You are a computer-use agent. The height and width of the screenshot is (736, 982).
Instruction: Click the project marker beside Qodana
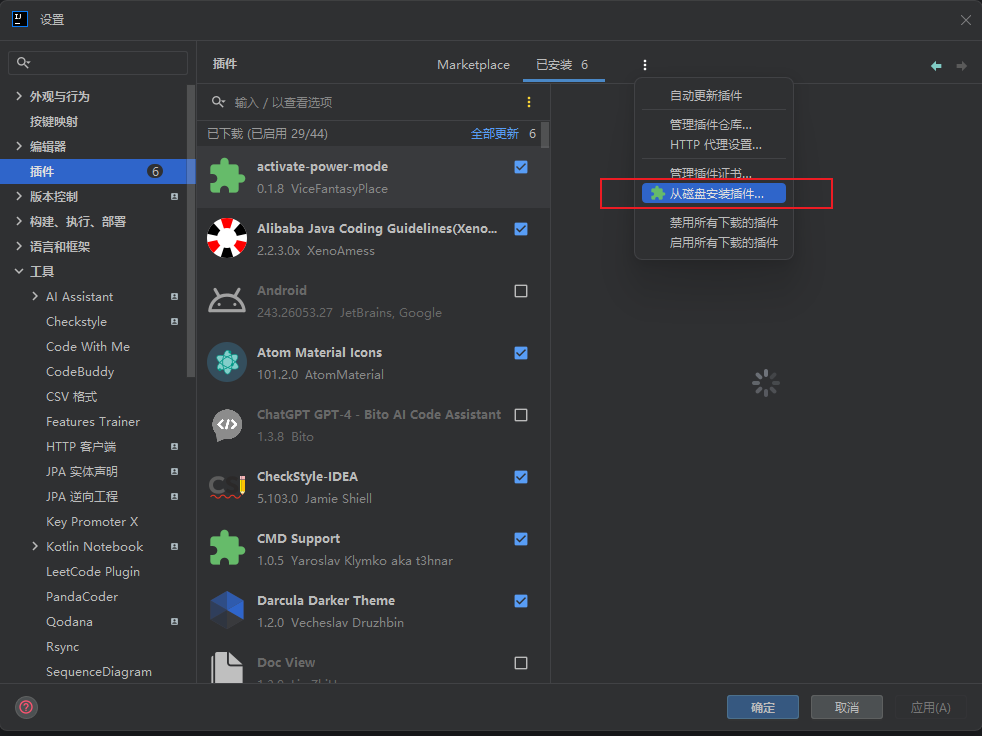tap(175, 621)
